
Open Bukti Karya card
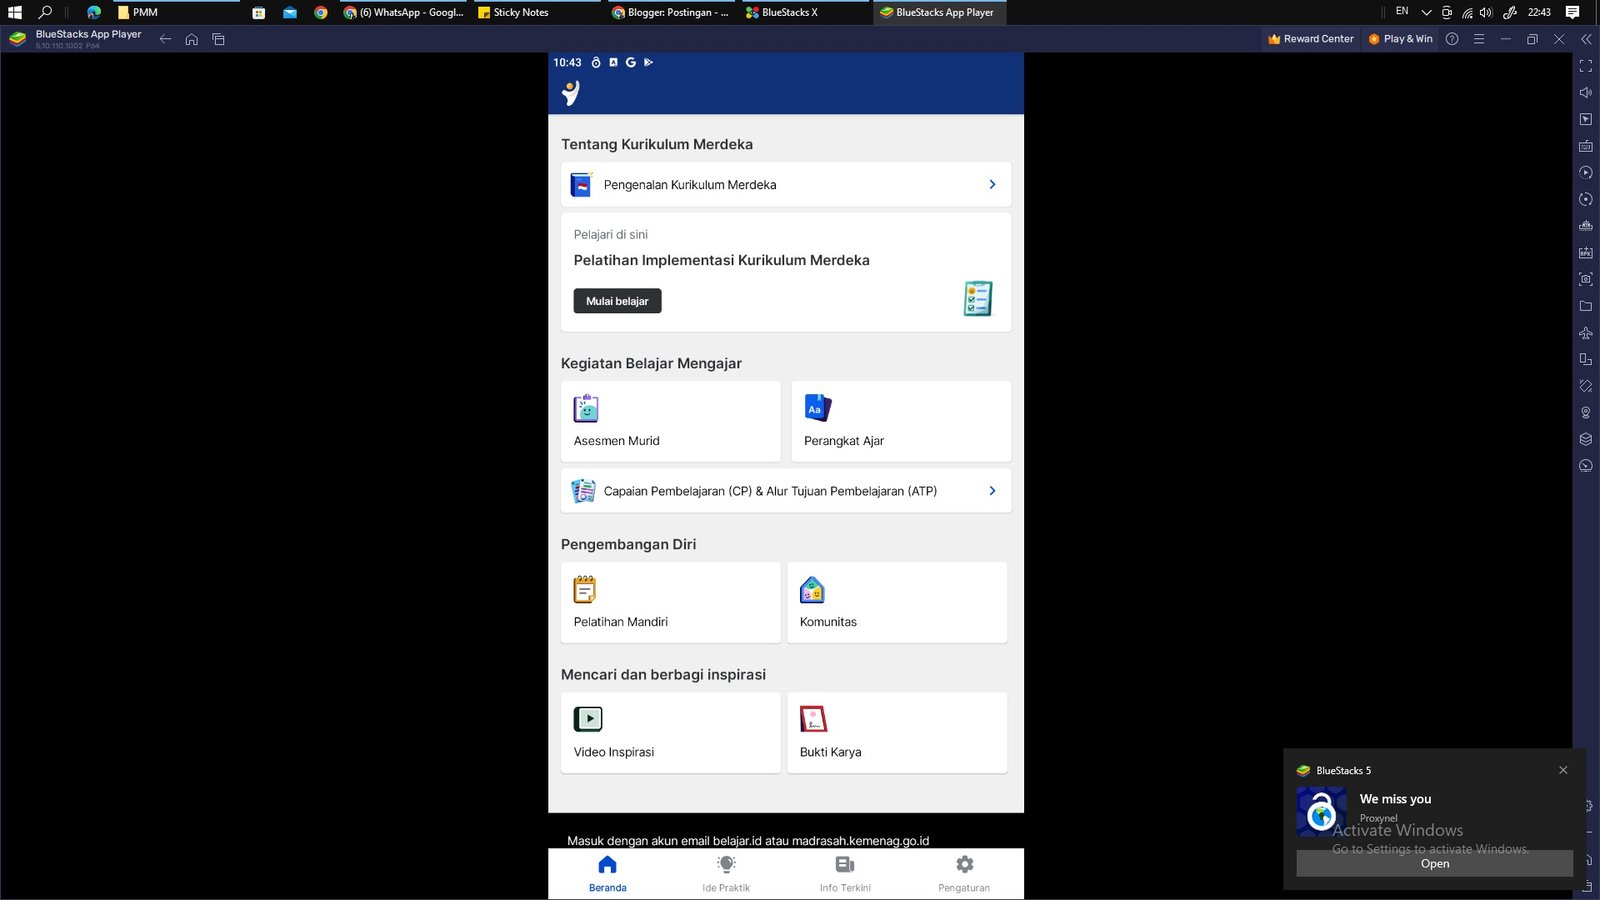click(x=897, y=733)
